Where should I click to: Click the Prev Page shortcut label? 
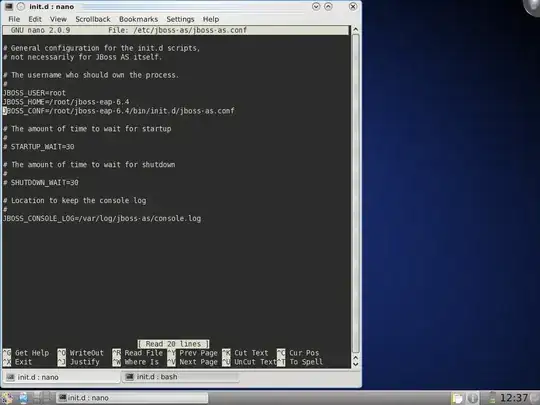point(198,353)
